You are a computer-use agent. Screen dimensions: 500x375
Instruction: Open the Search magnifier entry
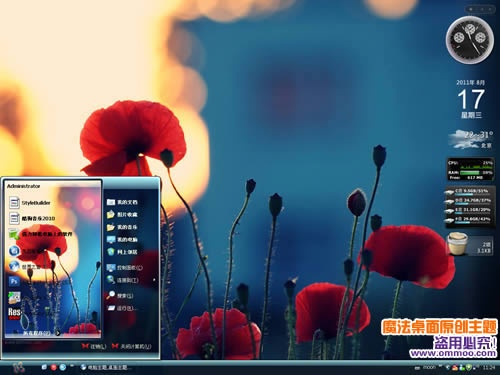click(120, 295)
